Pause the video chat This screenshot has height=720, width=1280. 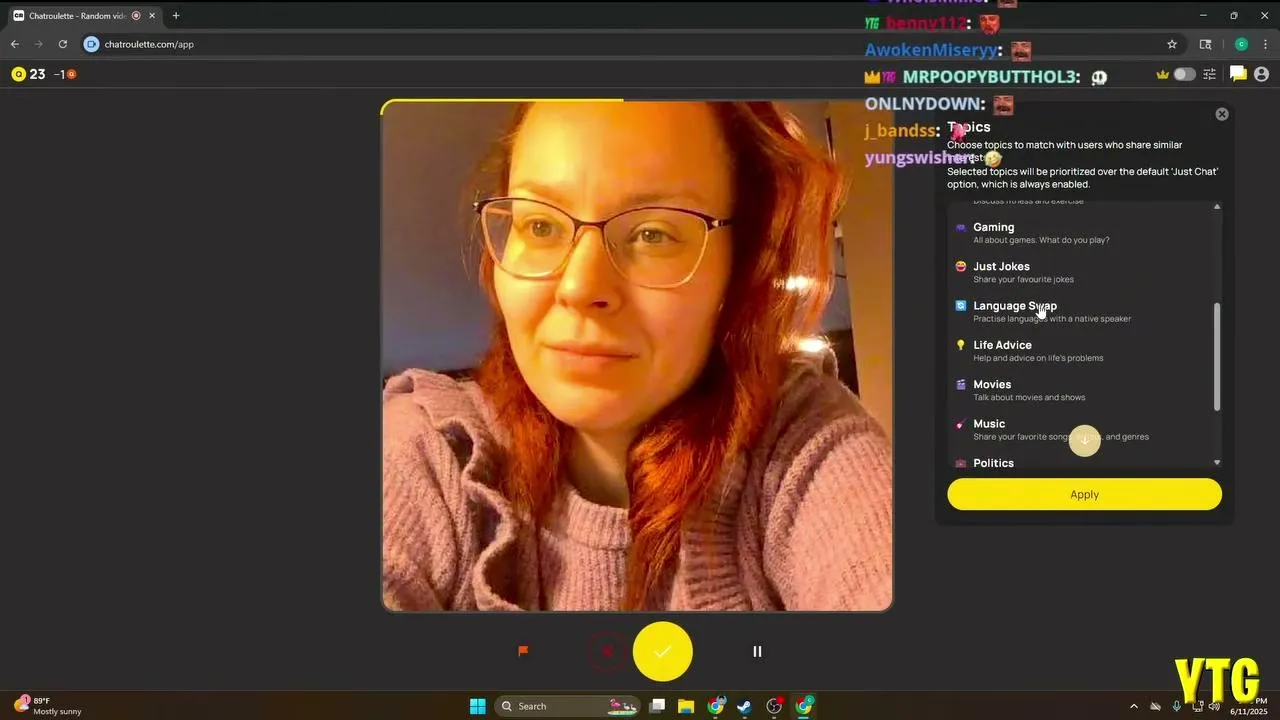point(757,651)
